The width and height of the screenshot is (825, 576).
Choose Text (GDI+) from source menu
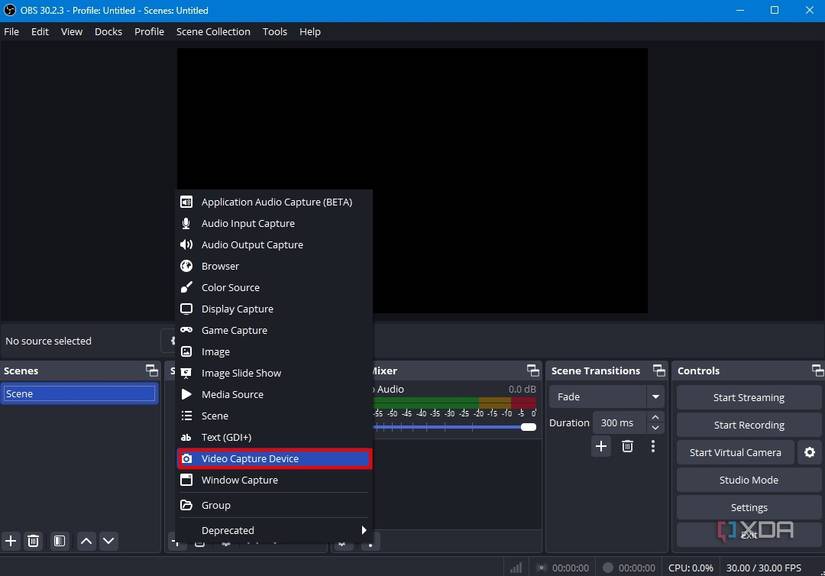click(x=275, y=437)
